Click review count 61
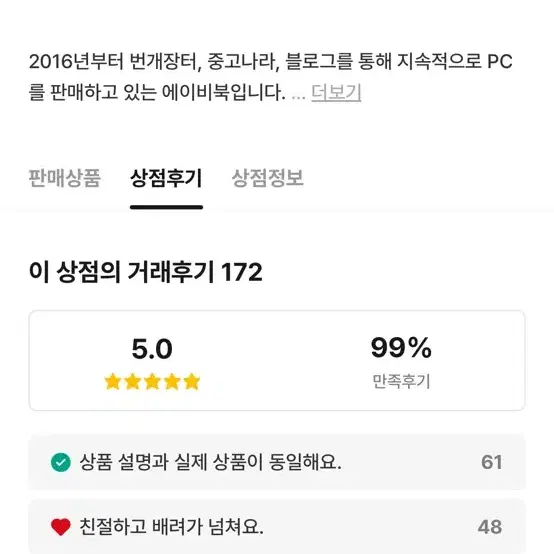 point(491,462)
